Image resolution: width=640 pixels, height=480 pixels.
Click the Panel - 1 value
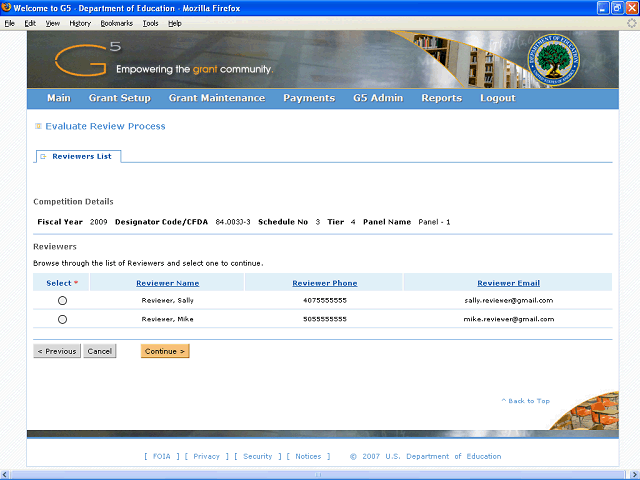point(434,222)
